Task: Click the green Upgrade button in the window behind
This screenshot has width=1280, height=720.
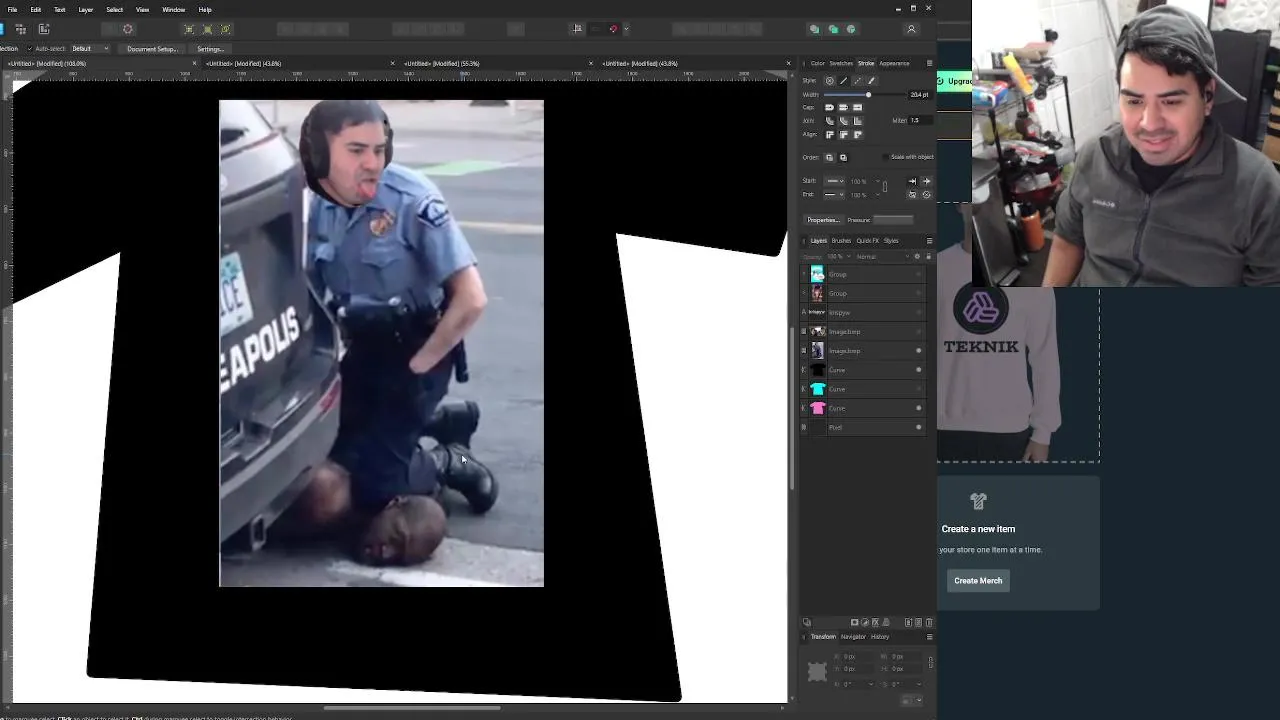Action: tap(954, 81)
